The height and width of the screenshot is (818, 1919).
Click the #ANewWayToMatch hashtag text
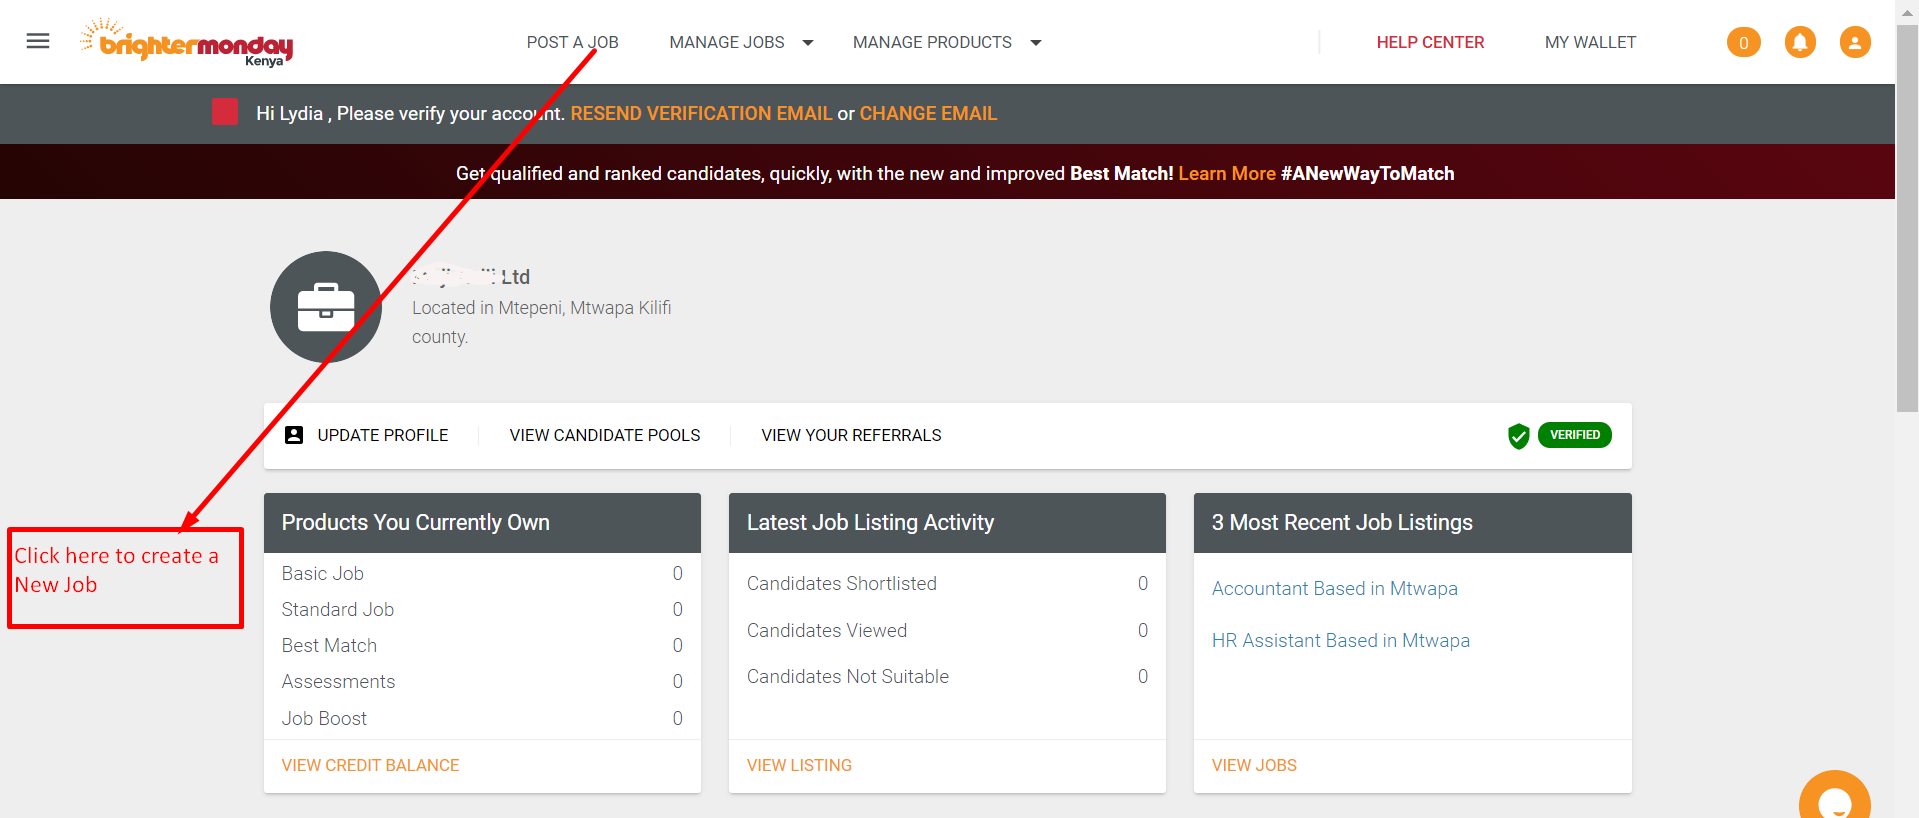1367,173
